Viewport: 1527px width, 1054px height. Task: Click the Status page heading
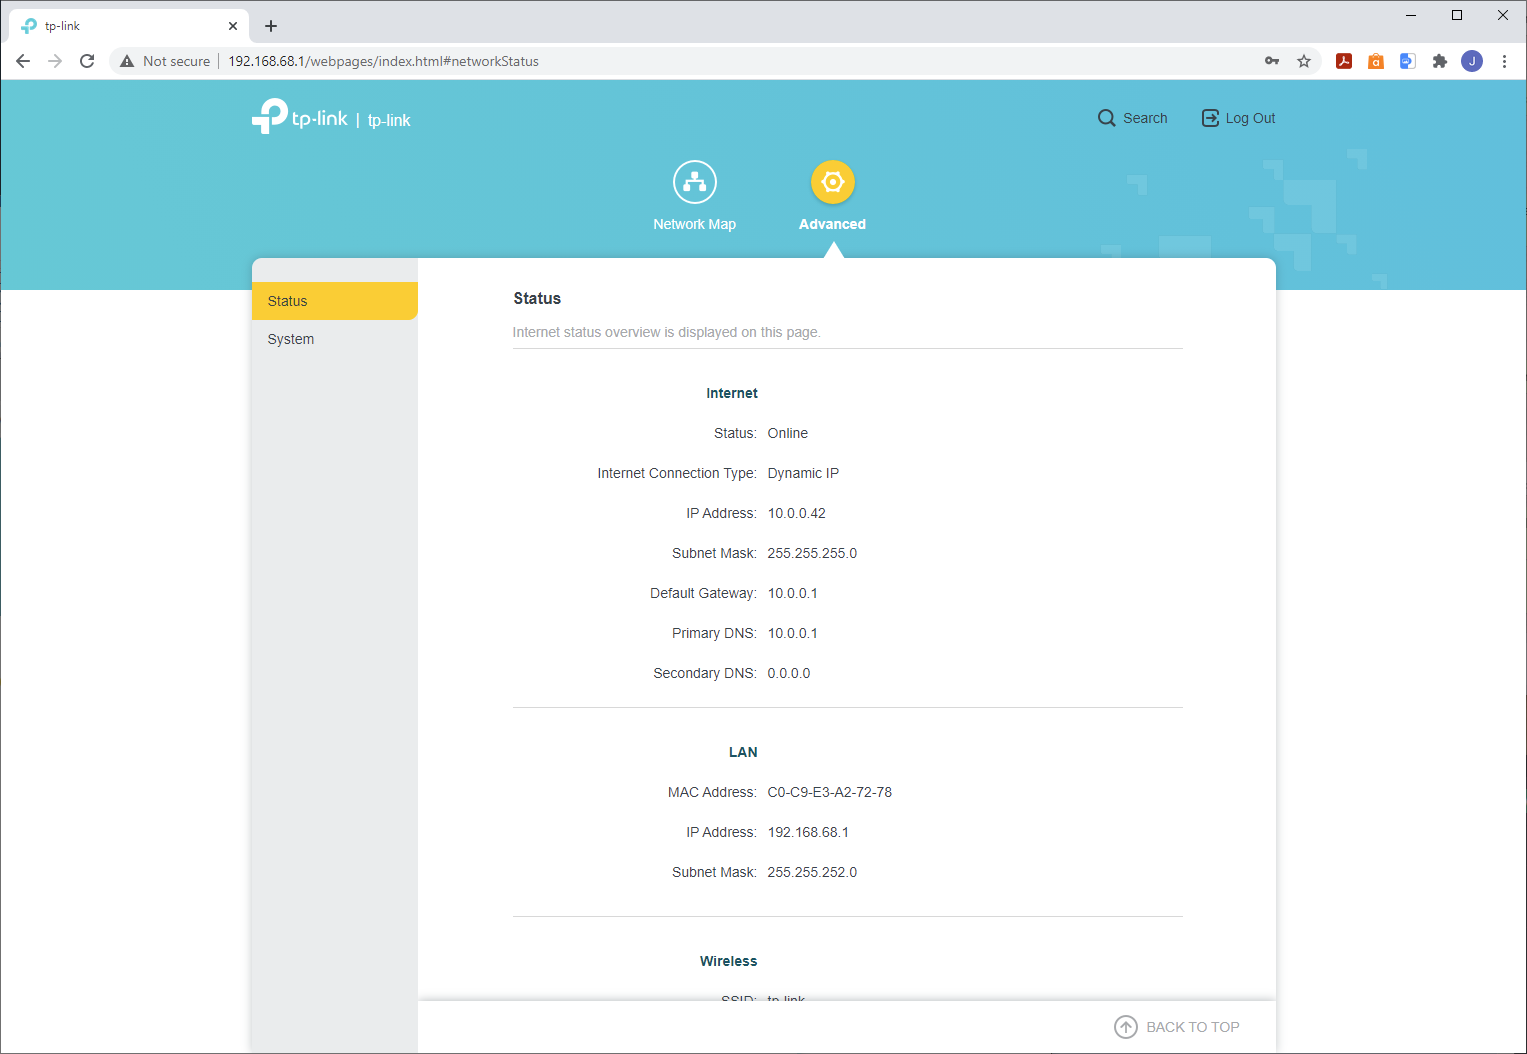(x=537, y=298)
